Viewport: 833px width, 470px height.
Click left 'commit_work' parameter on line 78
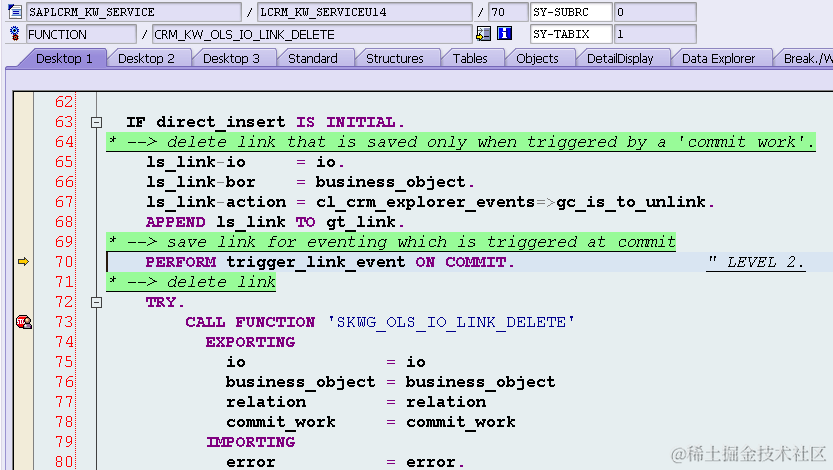click(x=280, y=422)
